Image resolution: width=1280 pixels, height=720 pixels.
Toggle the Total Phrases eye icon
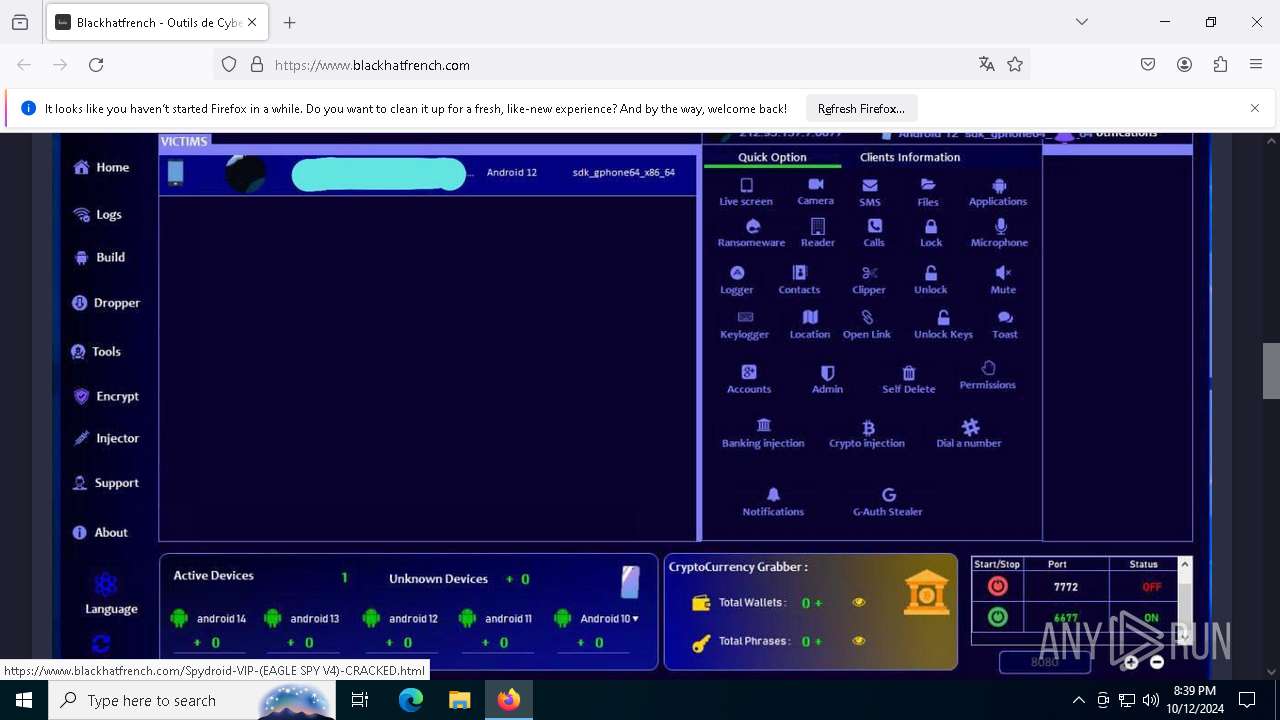point(858,641)
